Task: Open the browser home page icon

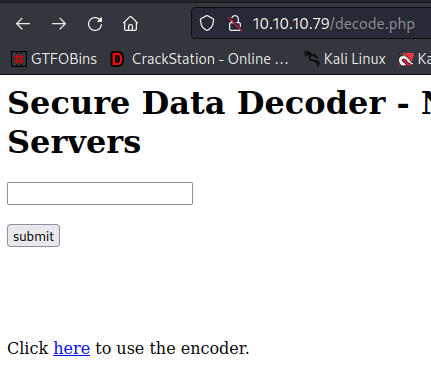Action: coord(130,24)
